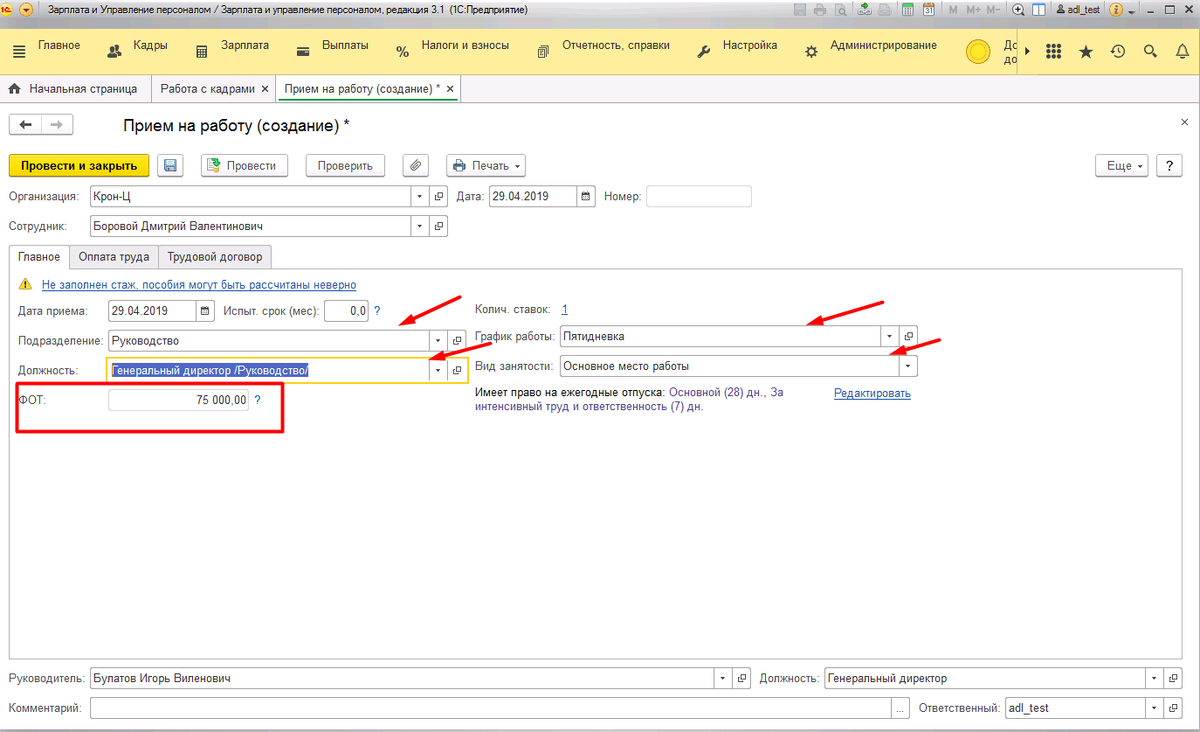
Task: Click the home icon of Начальная страница
Action: pos(15,89)
